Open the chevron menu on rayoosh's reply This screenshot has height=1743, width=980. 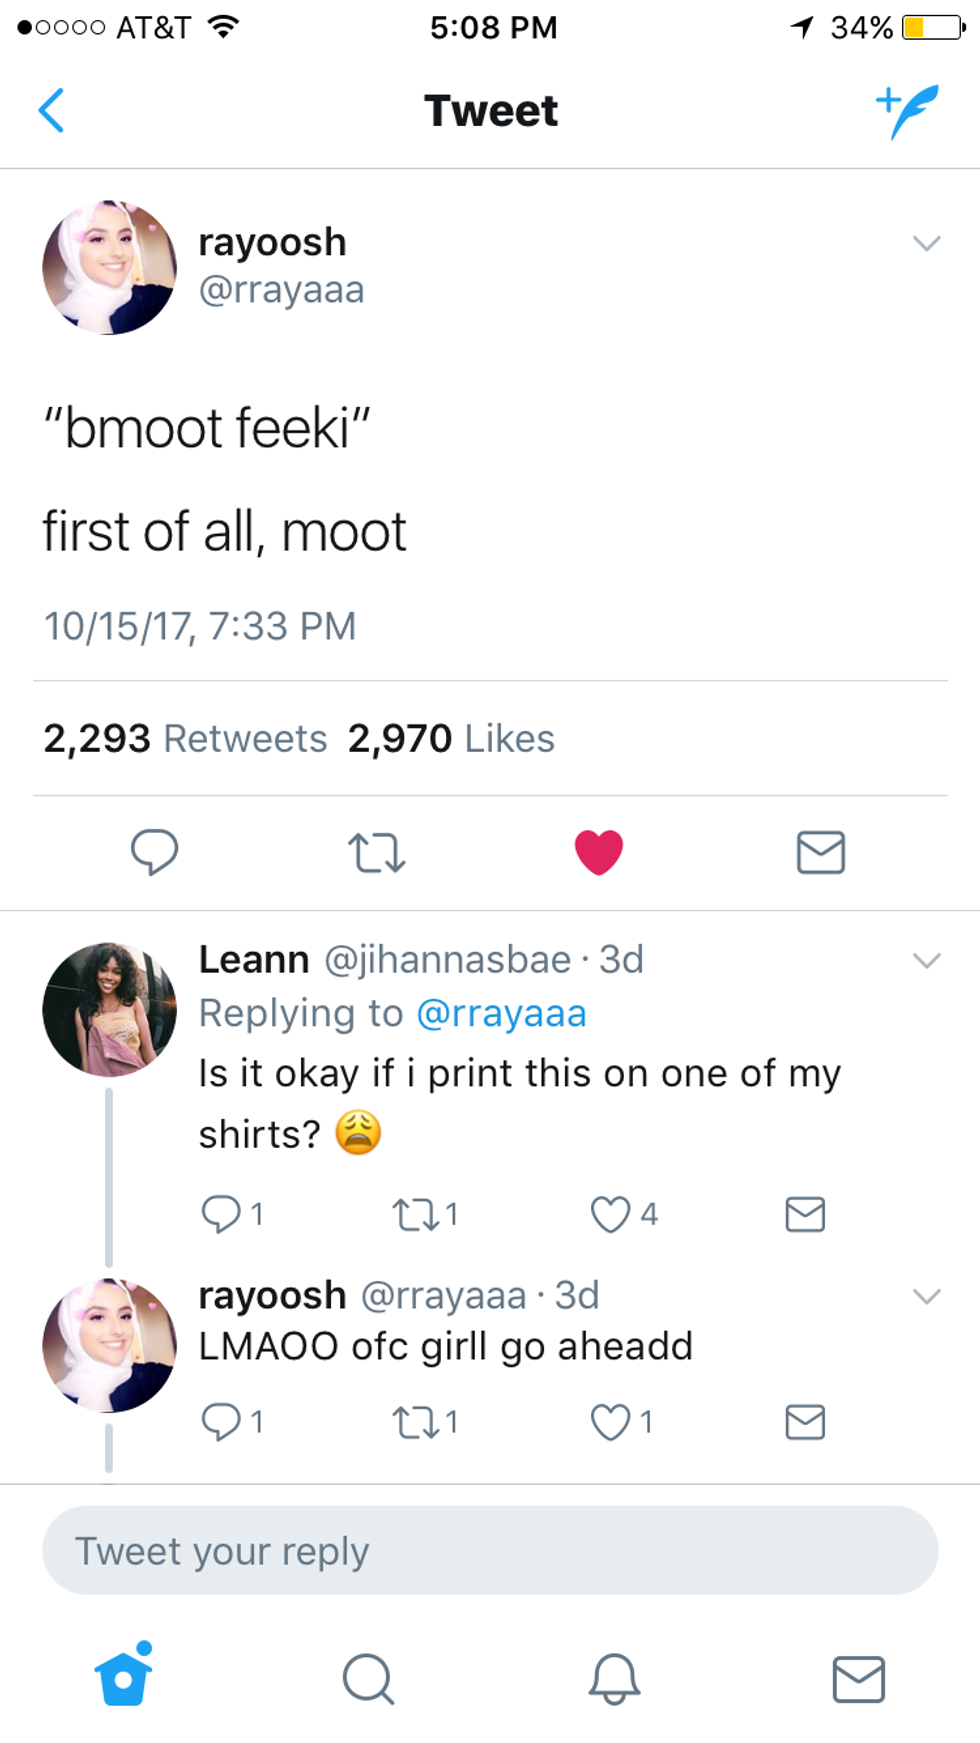927,1297
